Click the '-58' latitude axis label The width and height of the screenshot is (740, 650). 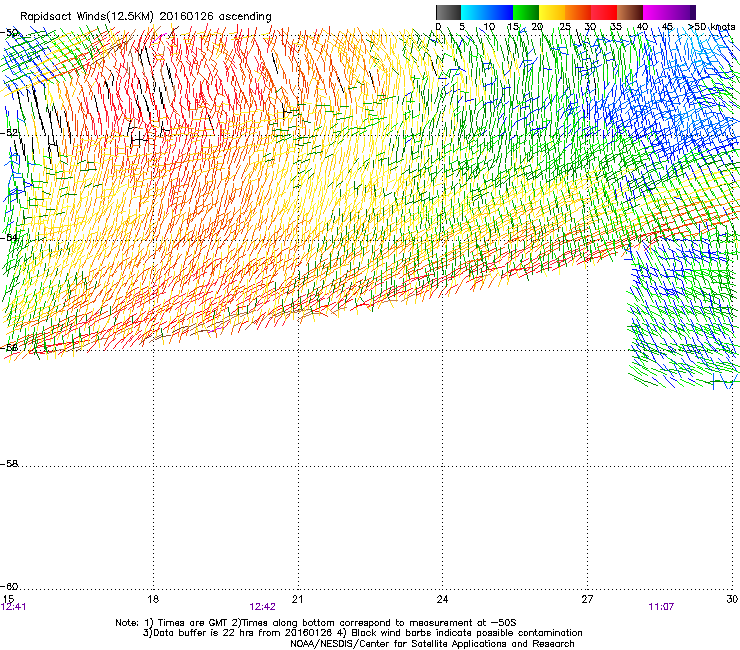[x=9, y=464]
